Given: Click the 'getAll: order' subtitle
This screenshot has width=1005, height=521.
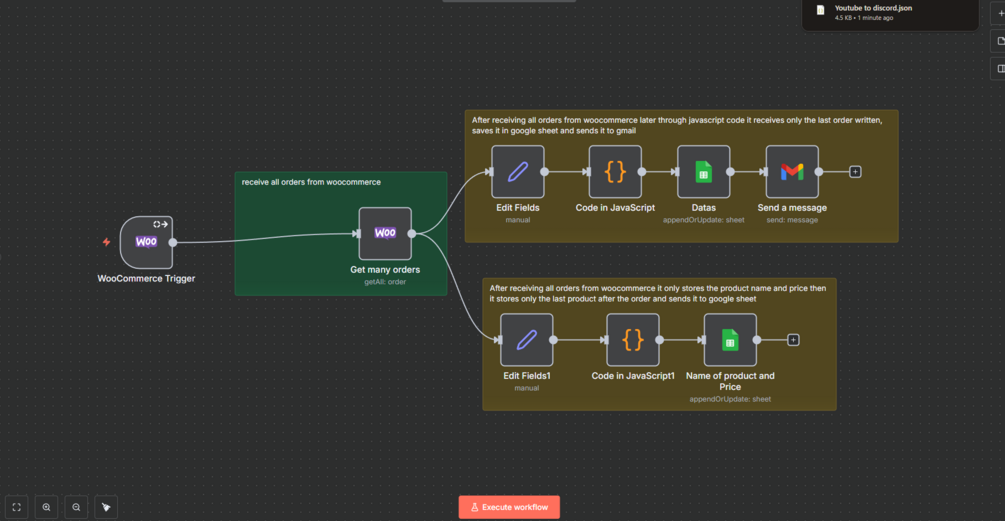Looking at the screenshot, I should pos(385,282).
